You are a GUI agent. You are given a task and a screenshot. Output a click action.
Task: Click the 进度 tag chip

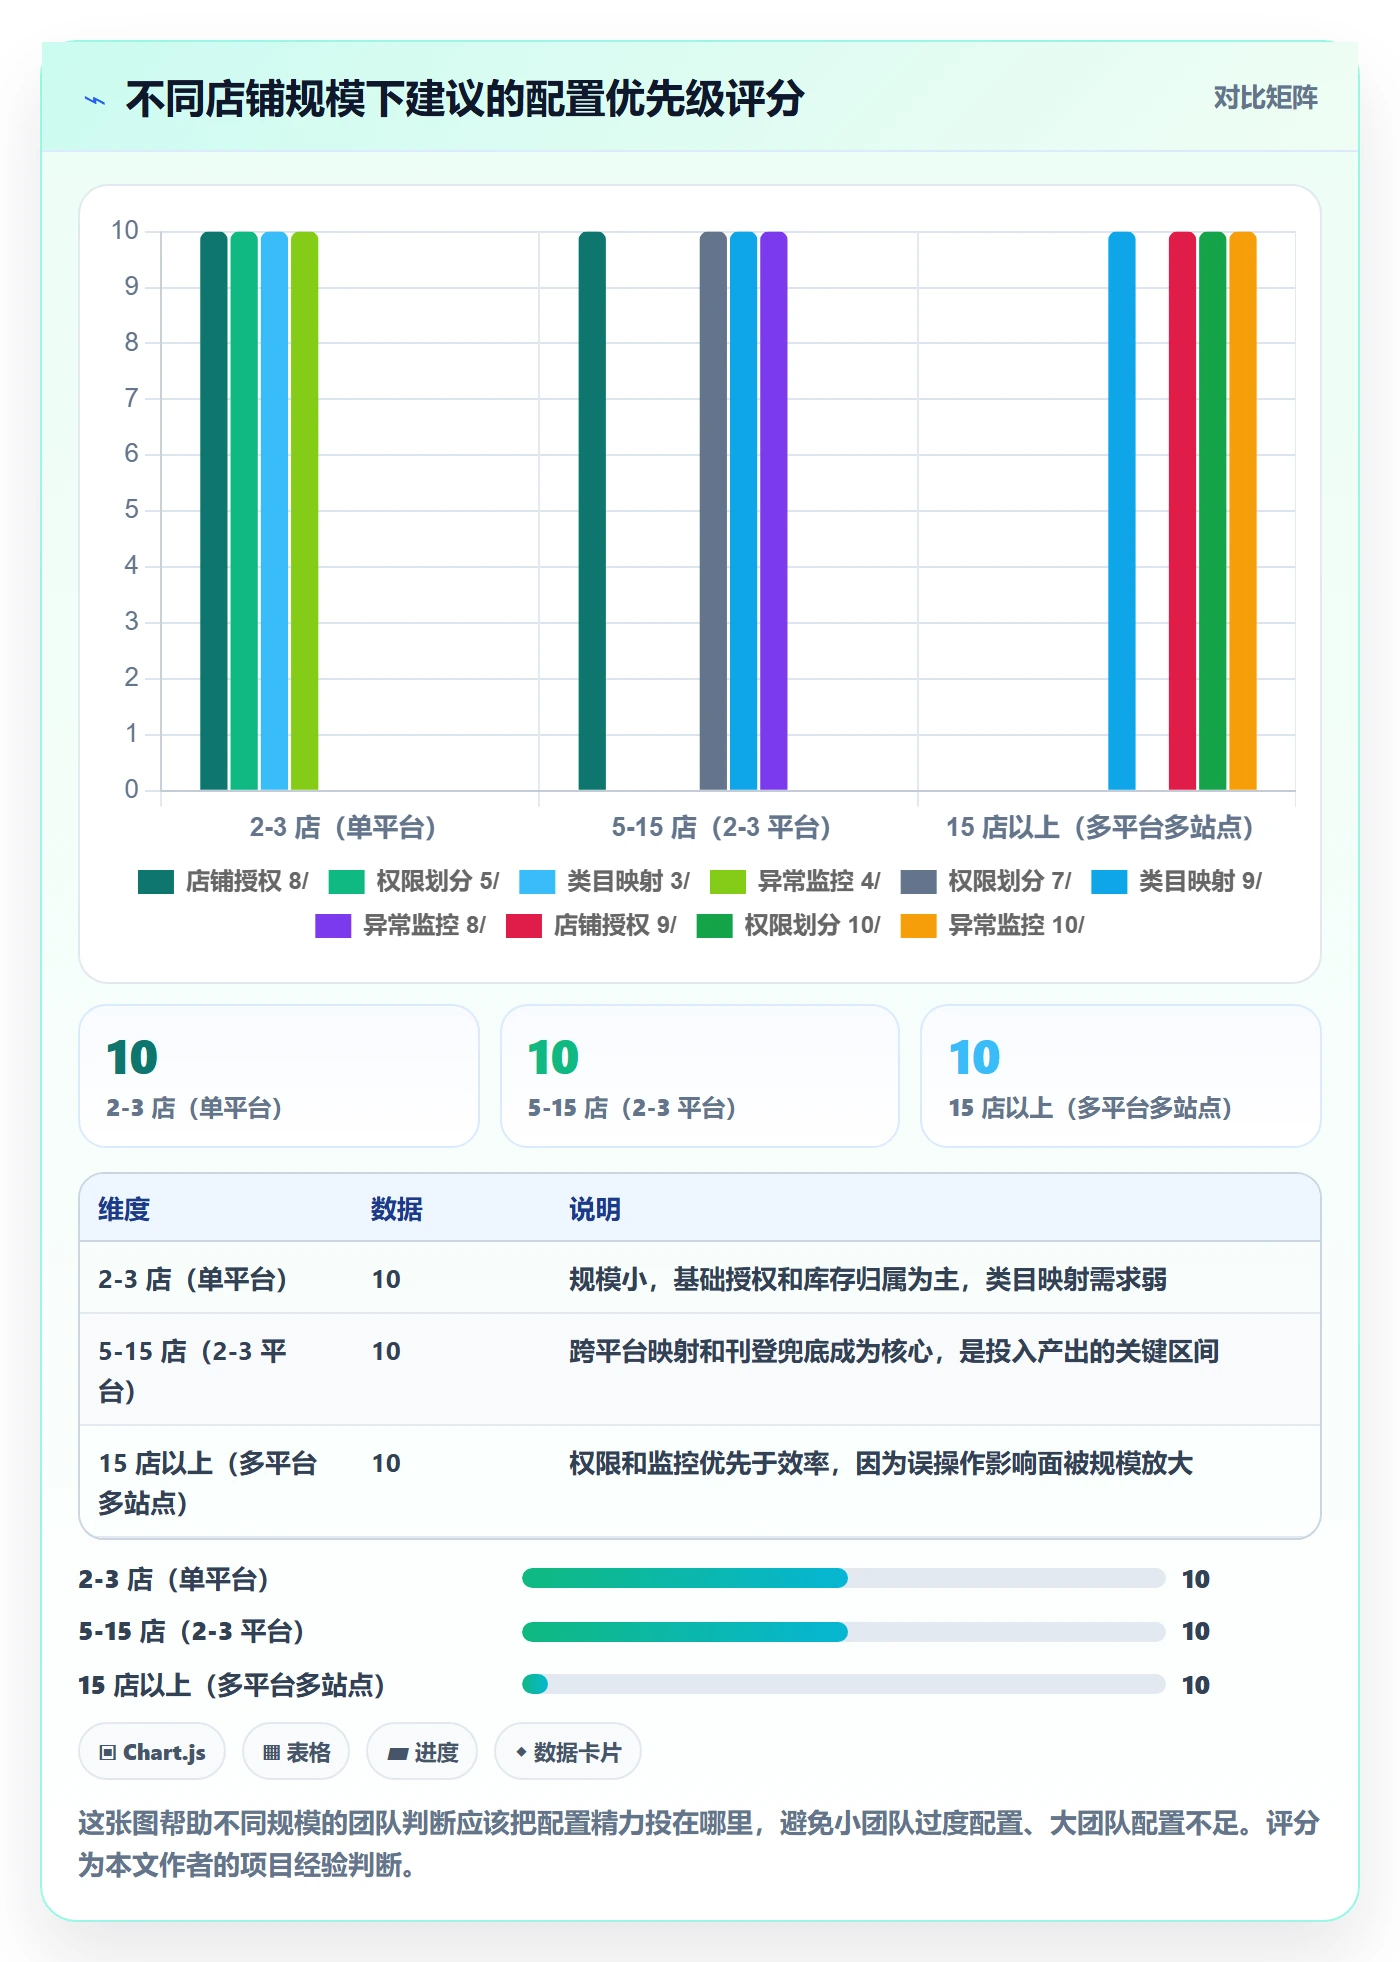coord(422,1752)
